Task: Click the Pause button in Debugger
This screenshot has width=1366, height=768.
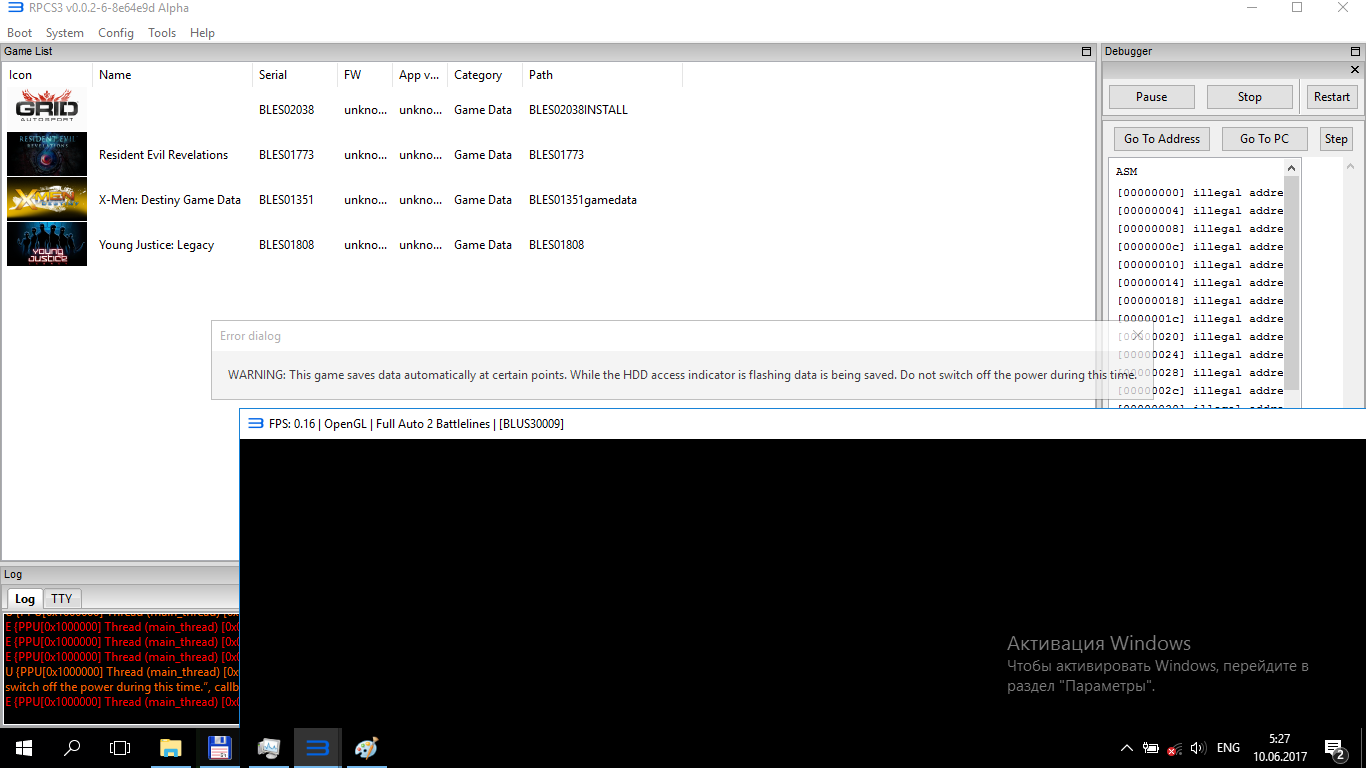Action: coord(1151,97)
